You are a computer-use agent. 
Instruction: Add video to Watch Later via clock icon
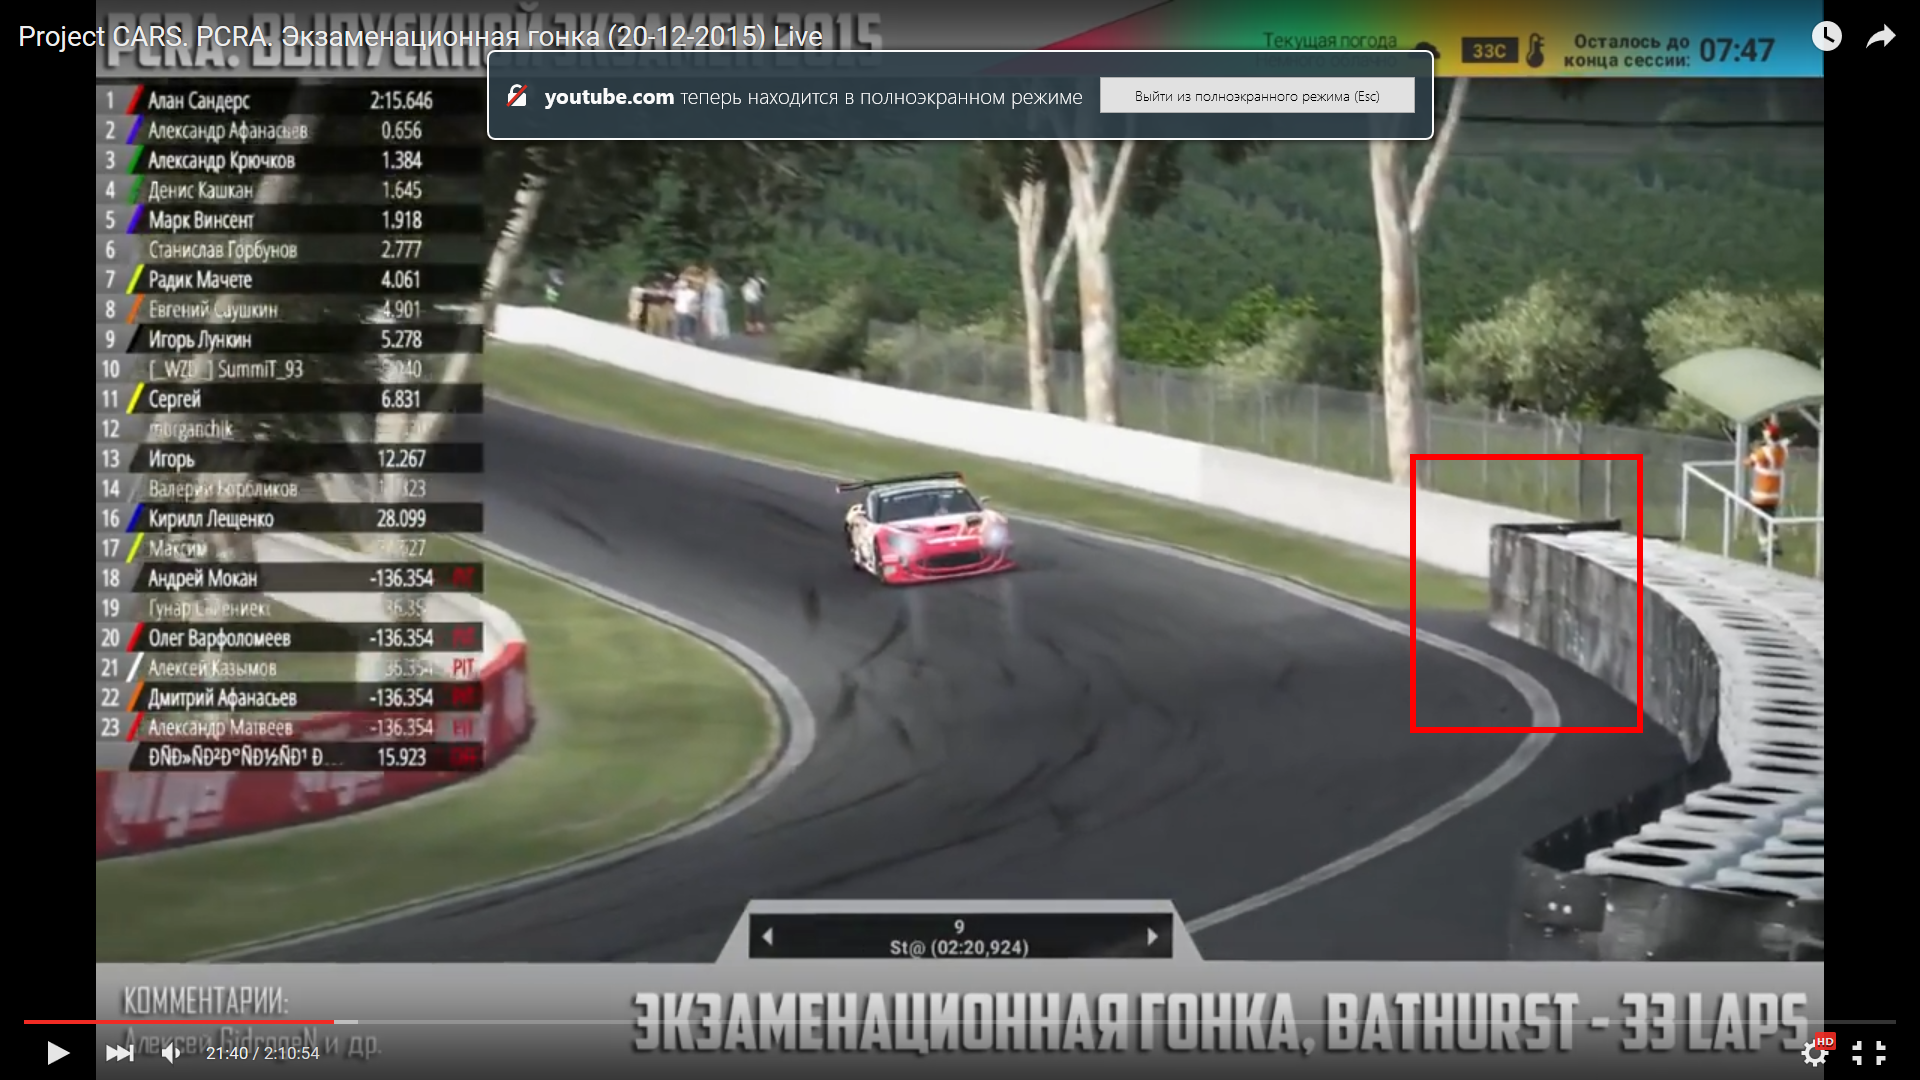tap(1826, 37)
